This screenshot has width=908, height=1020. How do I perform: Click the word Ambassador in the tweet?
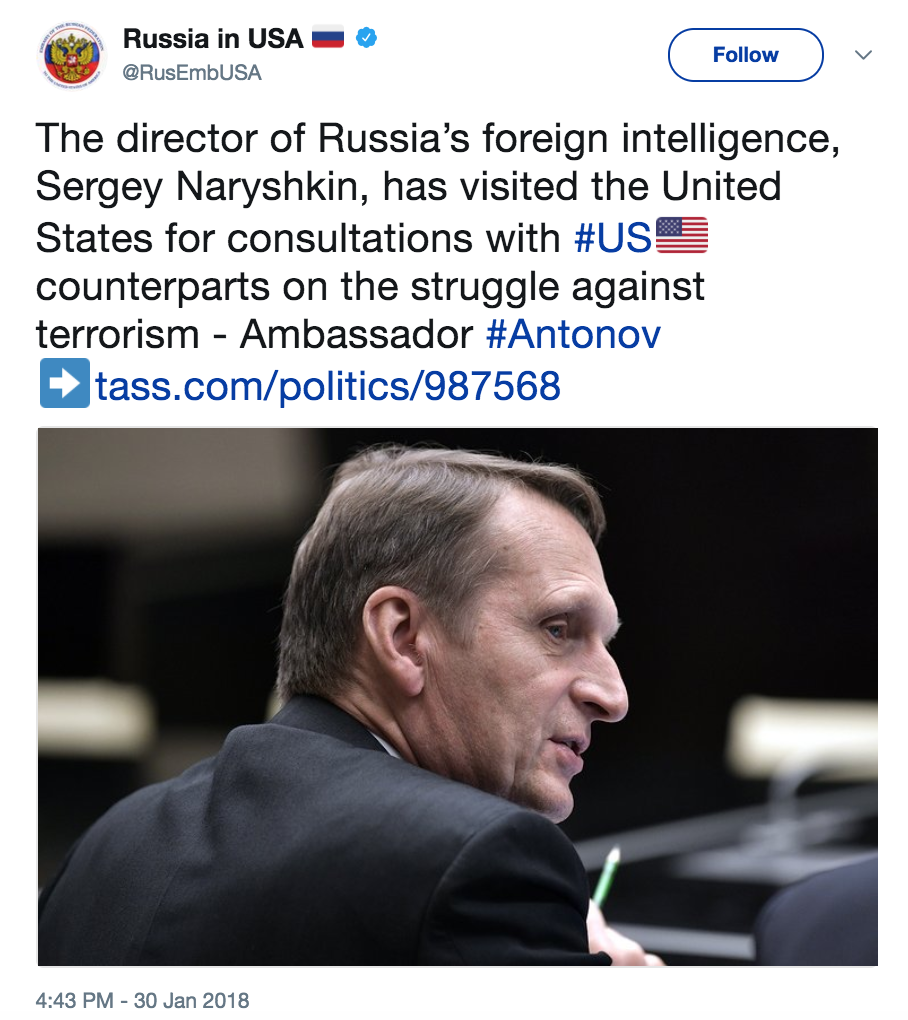356,334
